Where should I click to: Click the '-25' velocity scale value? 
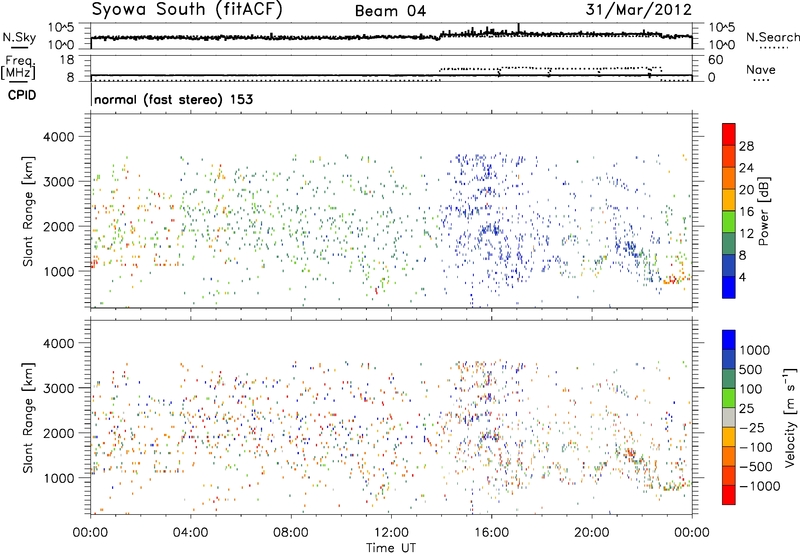tap(752, 427)
